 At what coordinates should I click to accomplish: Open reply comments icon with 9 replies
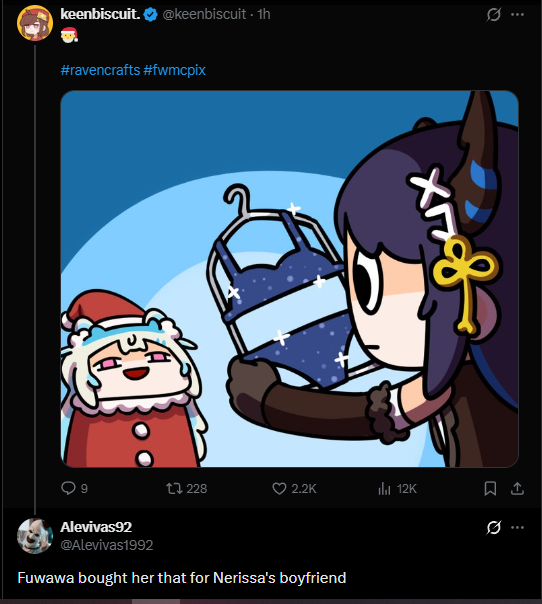(69, 488)
